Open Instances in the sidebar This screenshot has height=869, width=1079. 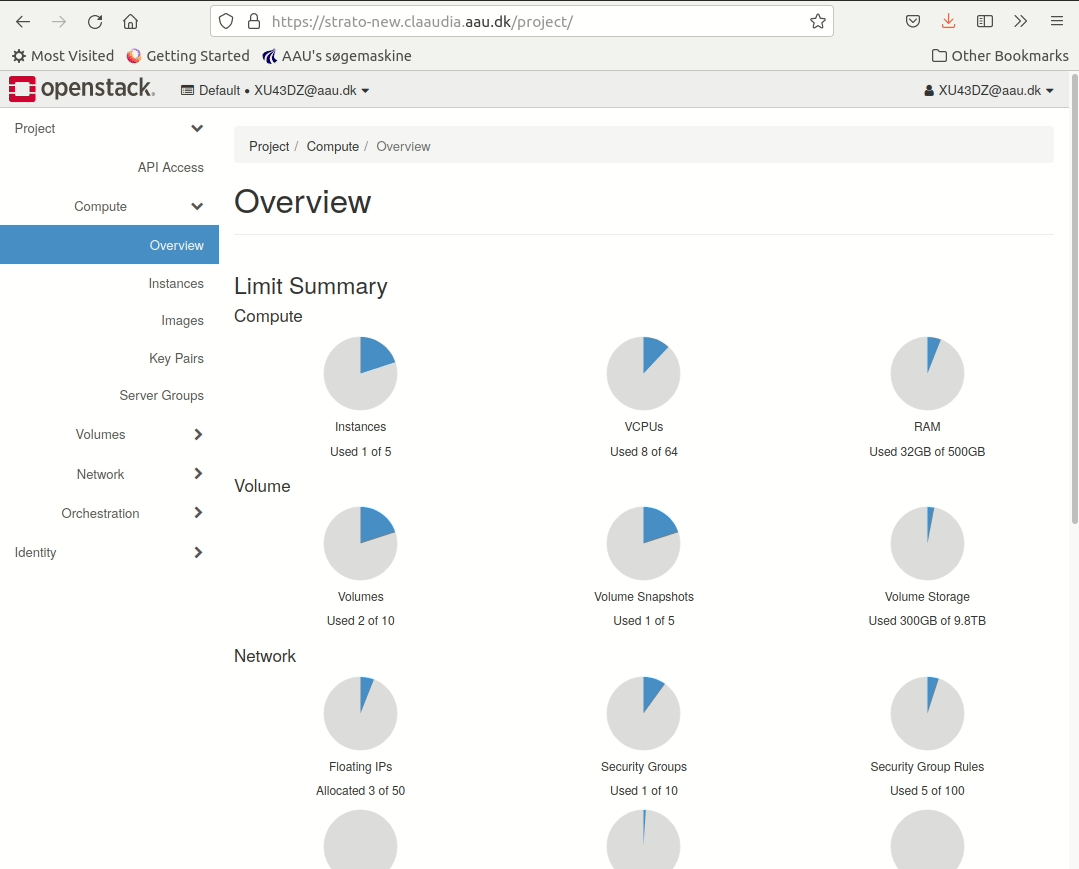tap(176, 283)
